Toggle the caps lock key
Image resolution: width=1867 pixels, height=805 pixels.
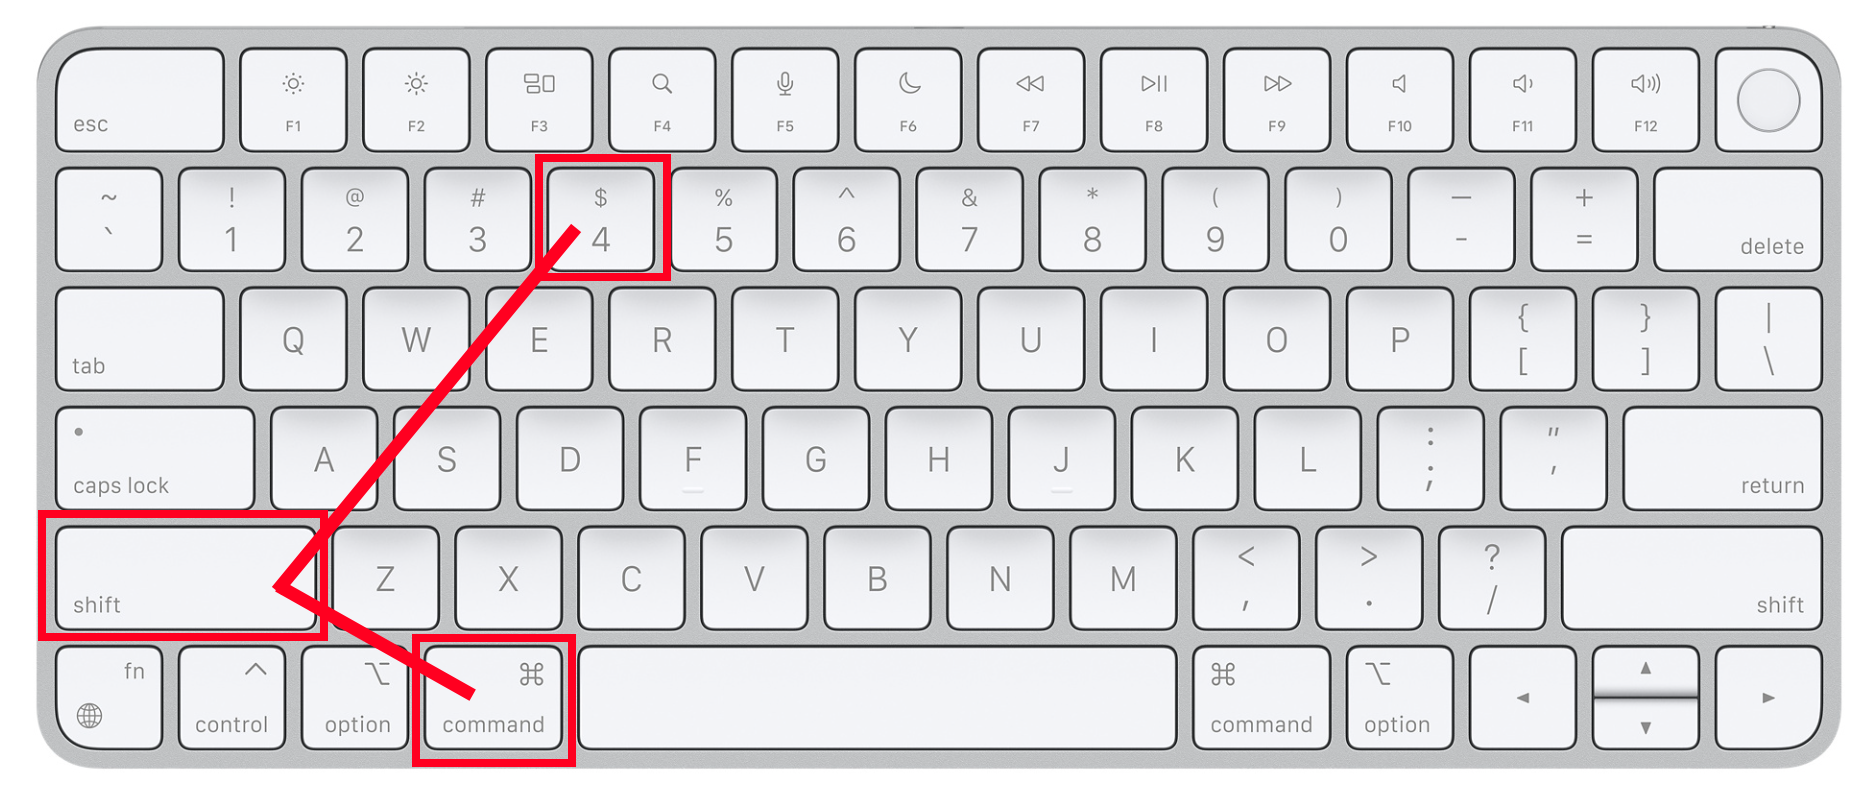(155, 459)
